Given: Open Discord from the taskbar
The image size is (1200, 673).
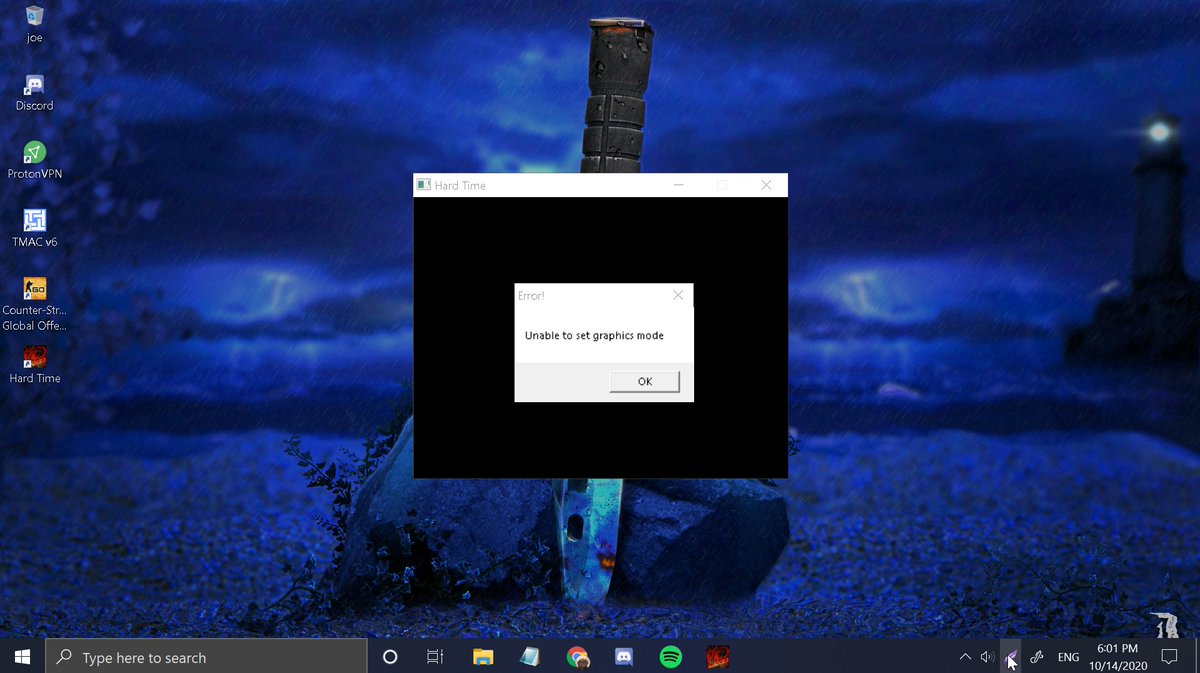Looking at the screenshot, I should (x=624, y=657).
